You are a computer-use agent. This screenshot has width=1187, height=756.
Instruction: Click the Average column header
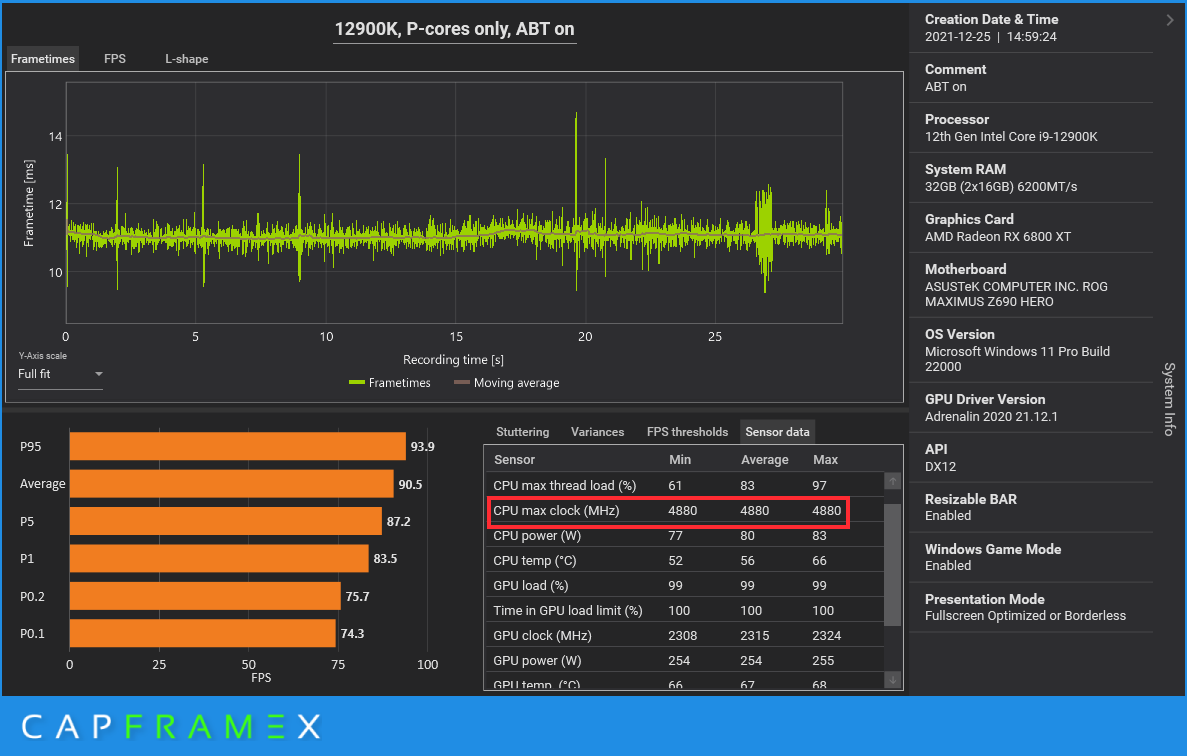point(764,459)
